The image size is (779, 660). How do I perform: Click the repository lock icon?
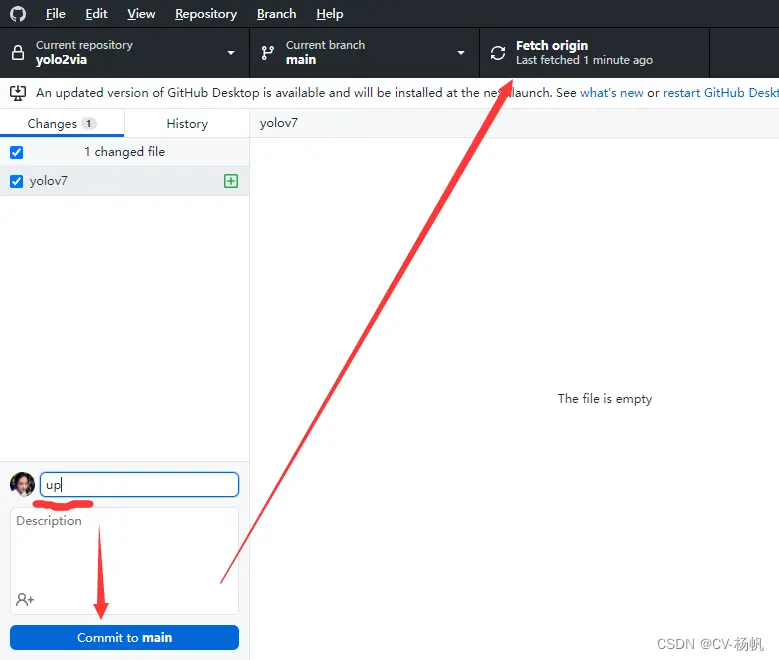(18, 53)
